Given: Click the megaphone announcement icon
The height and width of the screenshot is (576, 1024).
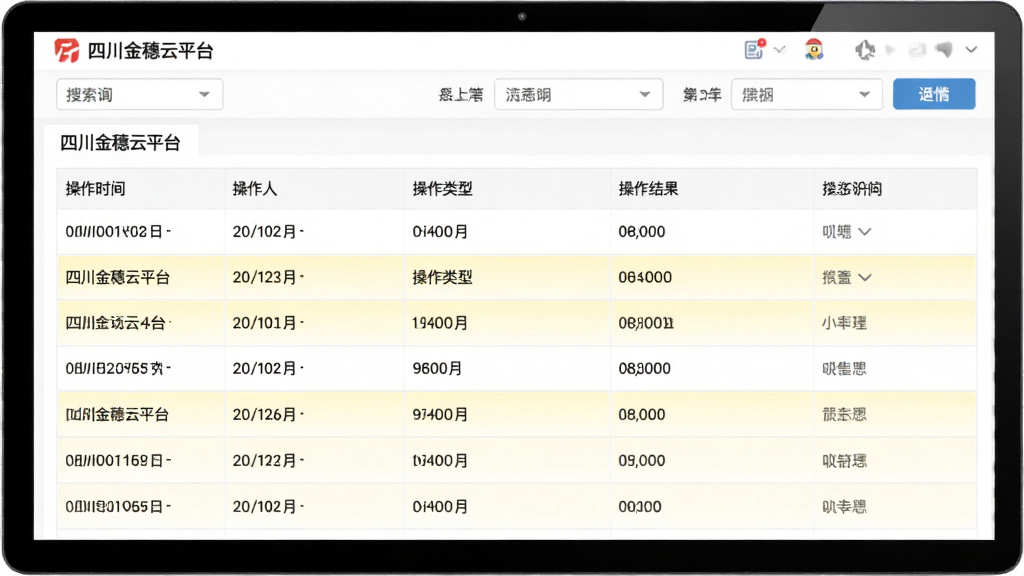Looking at the screenshot, I should click(x=944, y=50).
